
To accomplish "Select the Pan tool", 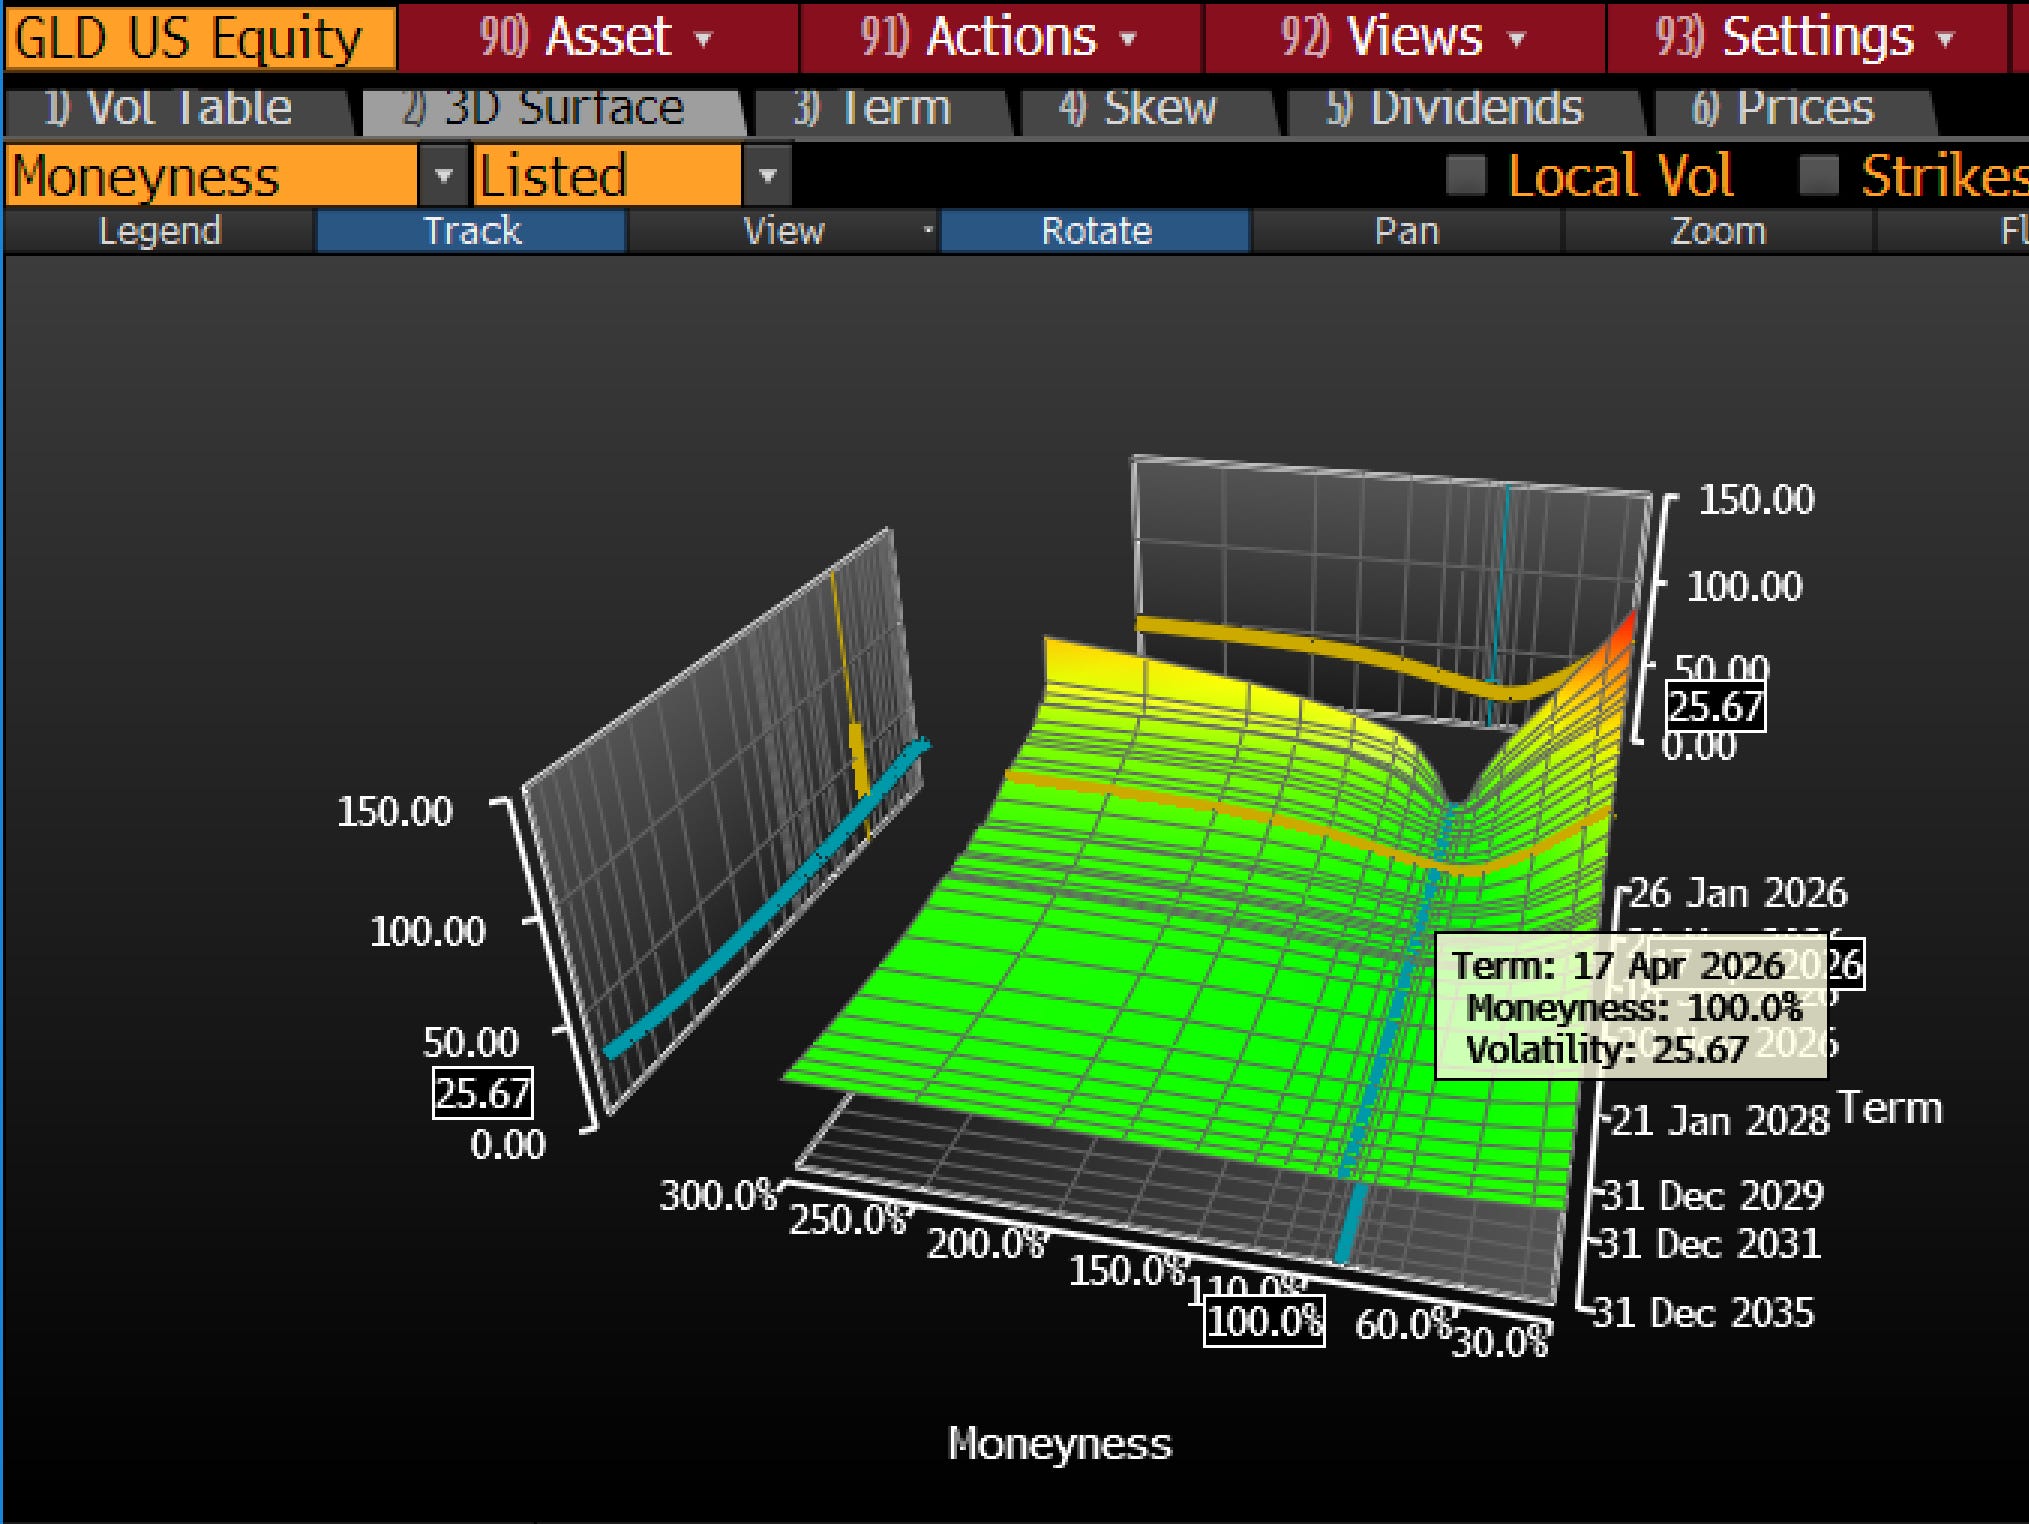I will 1407,231.
